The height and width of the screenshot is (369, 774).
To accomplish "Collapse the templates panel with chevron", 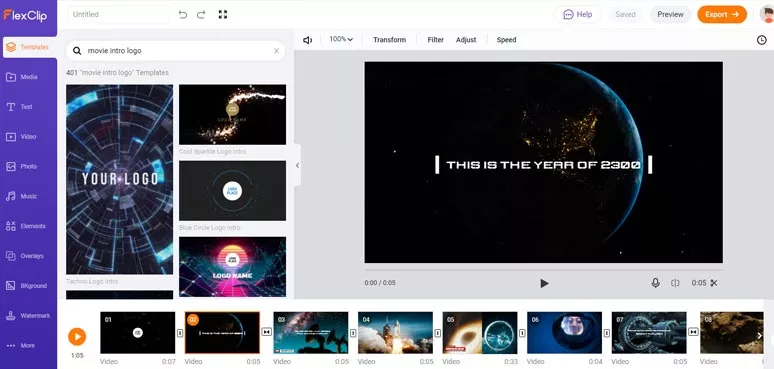I will pyautogui.click(x=297, y=165).
